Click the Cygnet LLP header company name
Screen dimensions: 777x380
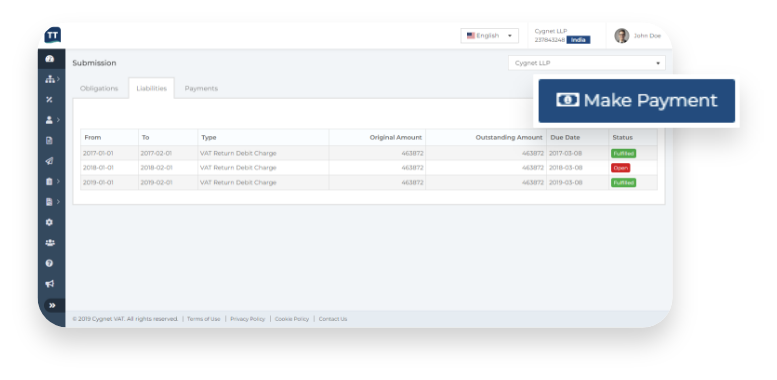tap(551, 31)
